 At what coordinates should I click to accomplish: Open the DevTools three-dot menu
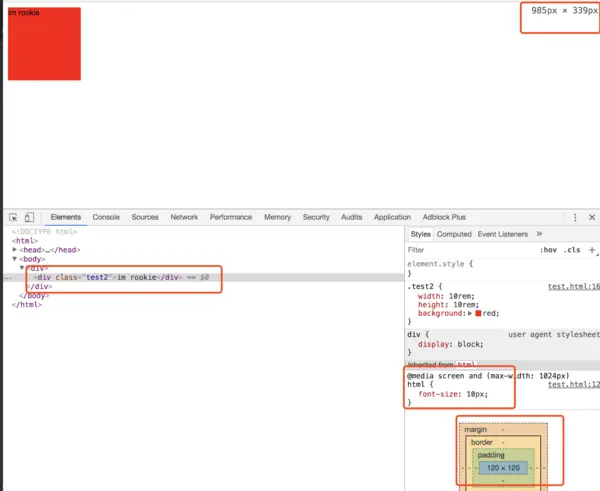[x=575, y=217]
